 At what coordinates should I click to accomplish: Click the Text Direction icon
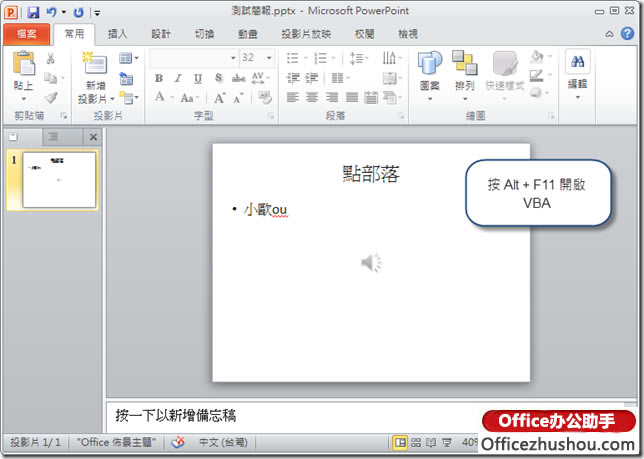(391, 58)
